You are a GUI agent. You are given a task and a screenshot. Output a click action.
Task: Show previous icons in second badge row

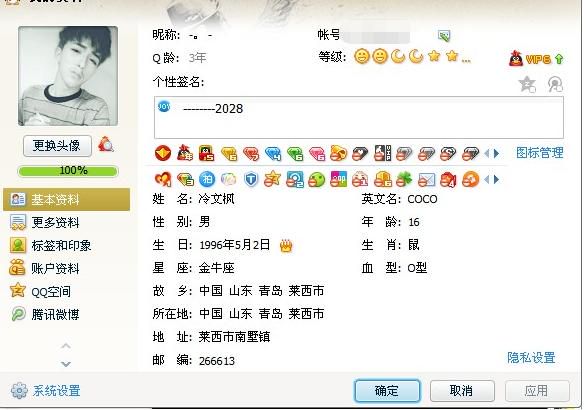click(x=487, y=180)
